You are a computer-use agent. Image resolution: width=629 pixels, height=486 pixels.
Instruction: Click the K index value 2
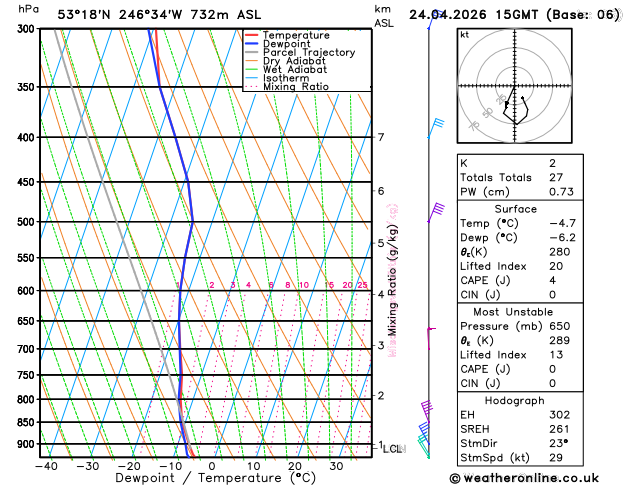pos(552,163)
